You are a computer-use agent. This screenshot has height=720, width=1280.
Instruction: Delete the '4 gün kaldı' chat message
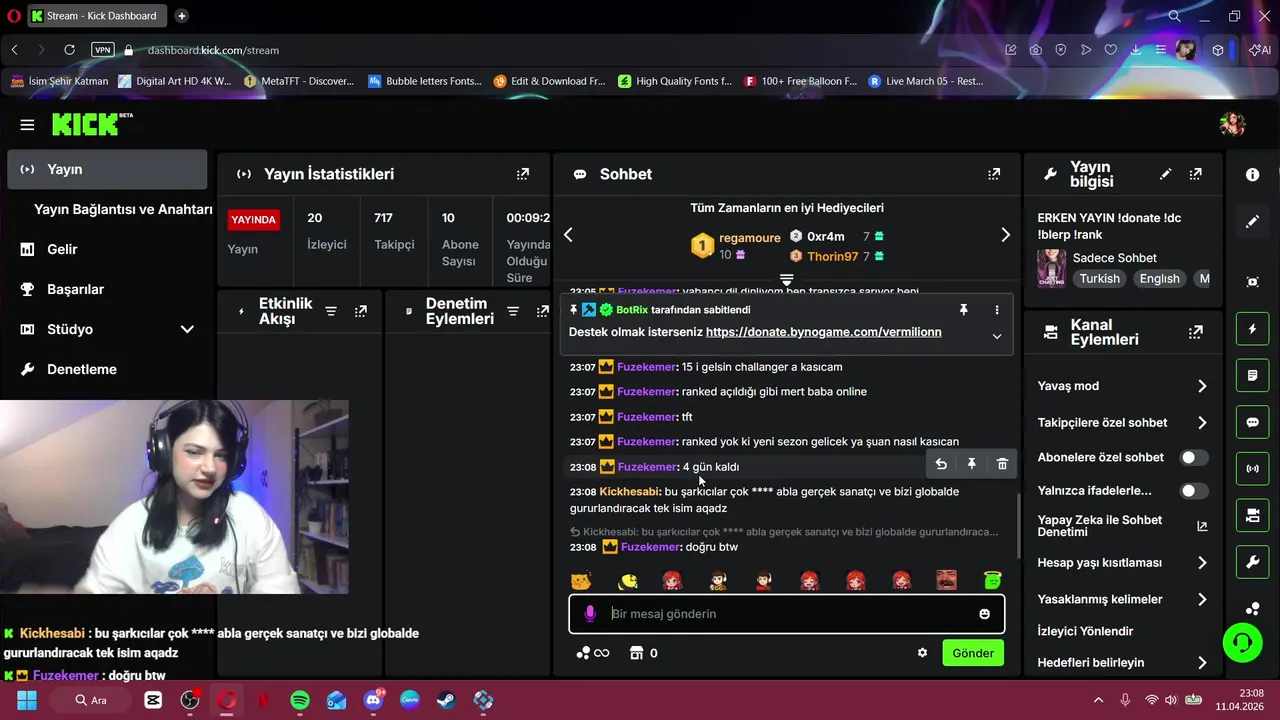click(x=1002, y=464)
